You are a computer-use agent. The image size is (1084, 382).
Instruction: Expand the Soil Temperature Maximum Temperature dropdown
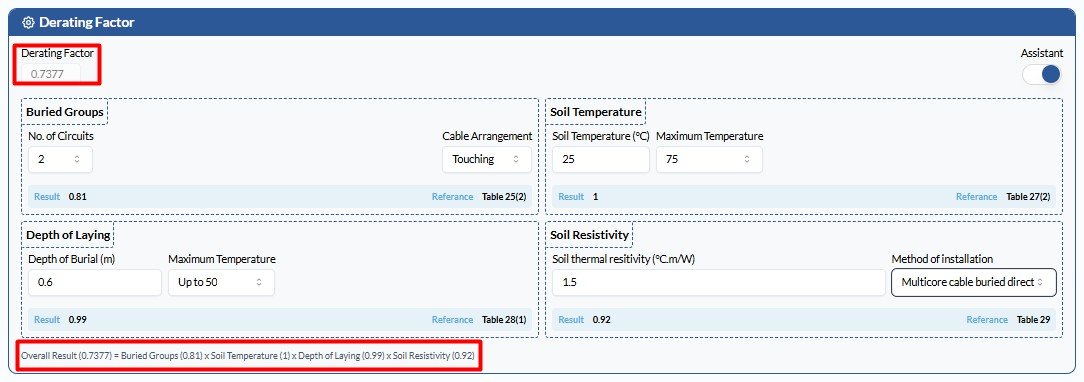coord(709,160)
